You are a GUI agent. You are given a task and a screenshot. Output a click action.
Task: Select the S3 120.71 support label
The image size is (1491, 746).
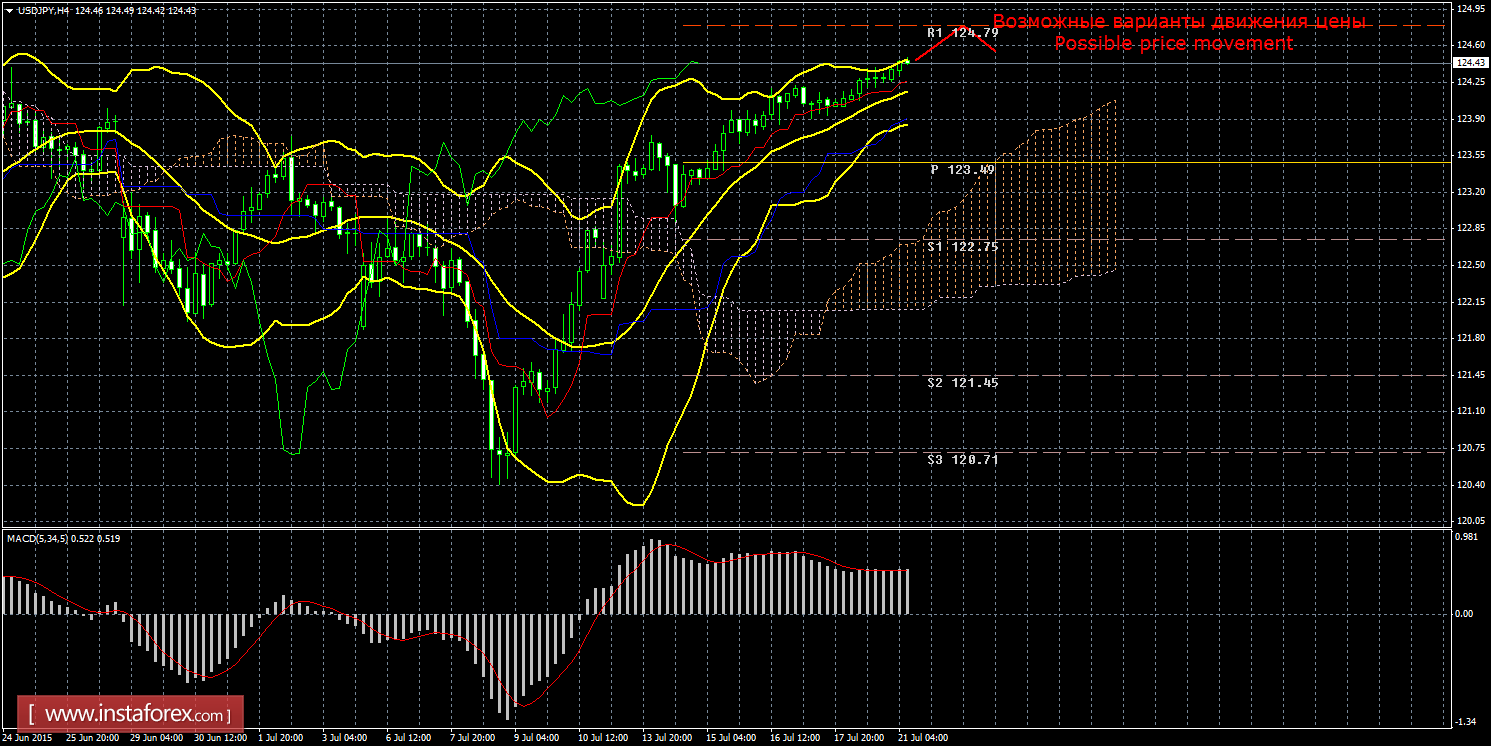point(962,460)
